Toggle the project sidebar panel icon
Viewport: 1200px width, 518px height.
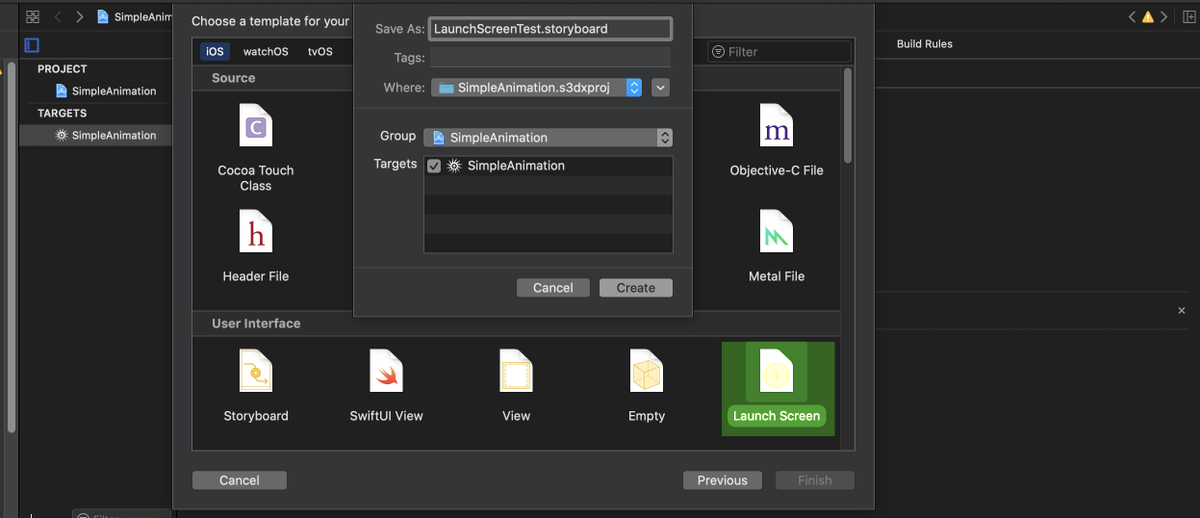(x=32, y=45)
